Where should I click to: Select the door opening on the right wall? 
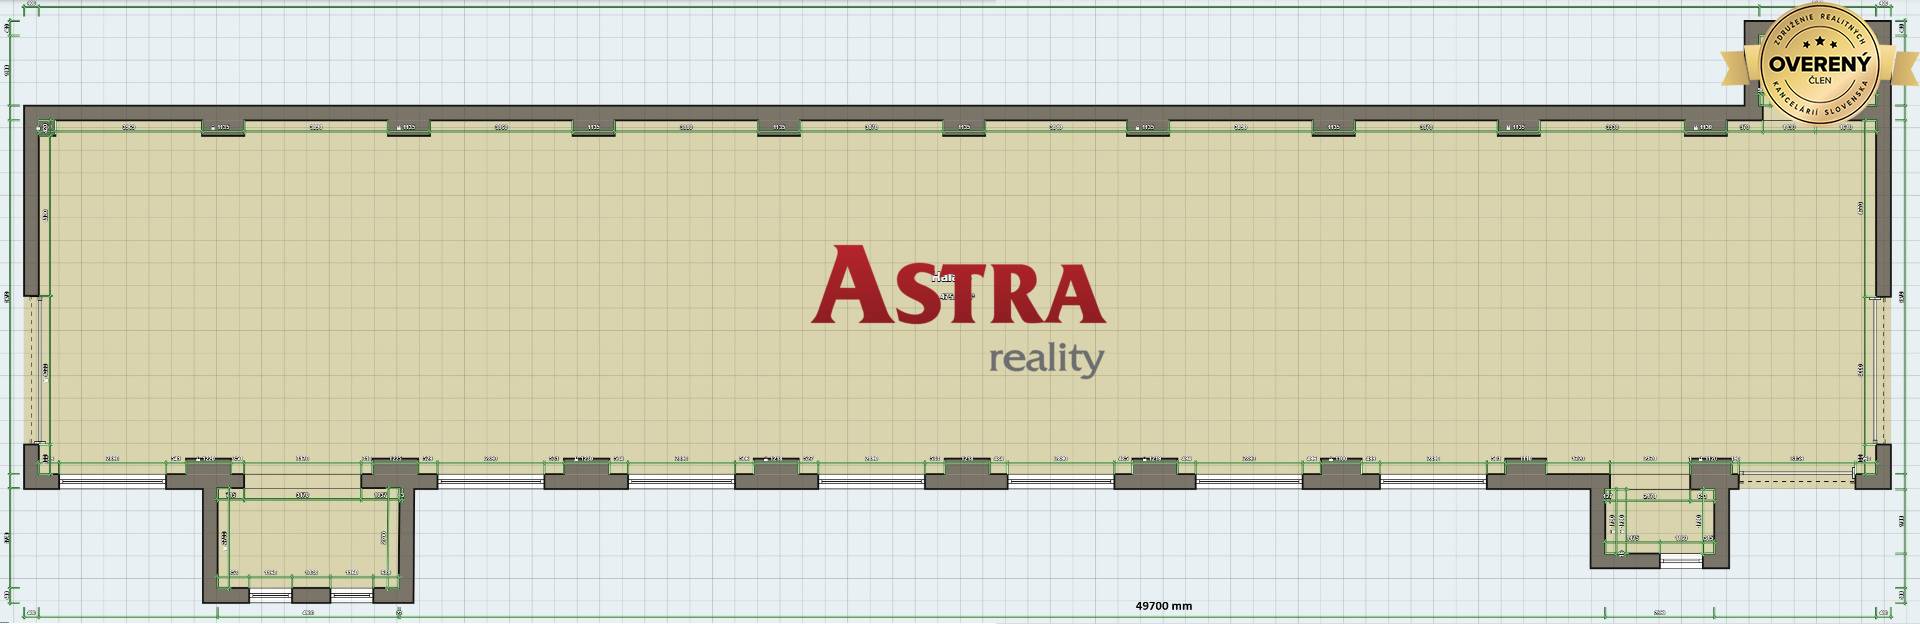[1883, 370]
